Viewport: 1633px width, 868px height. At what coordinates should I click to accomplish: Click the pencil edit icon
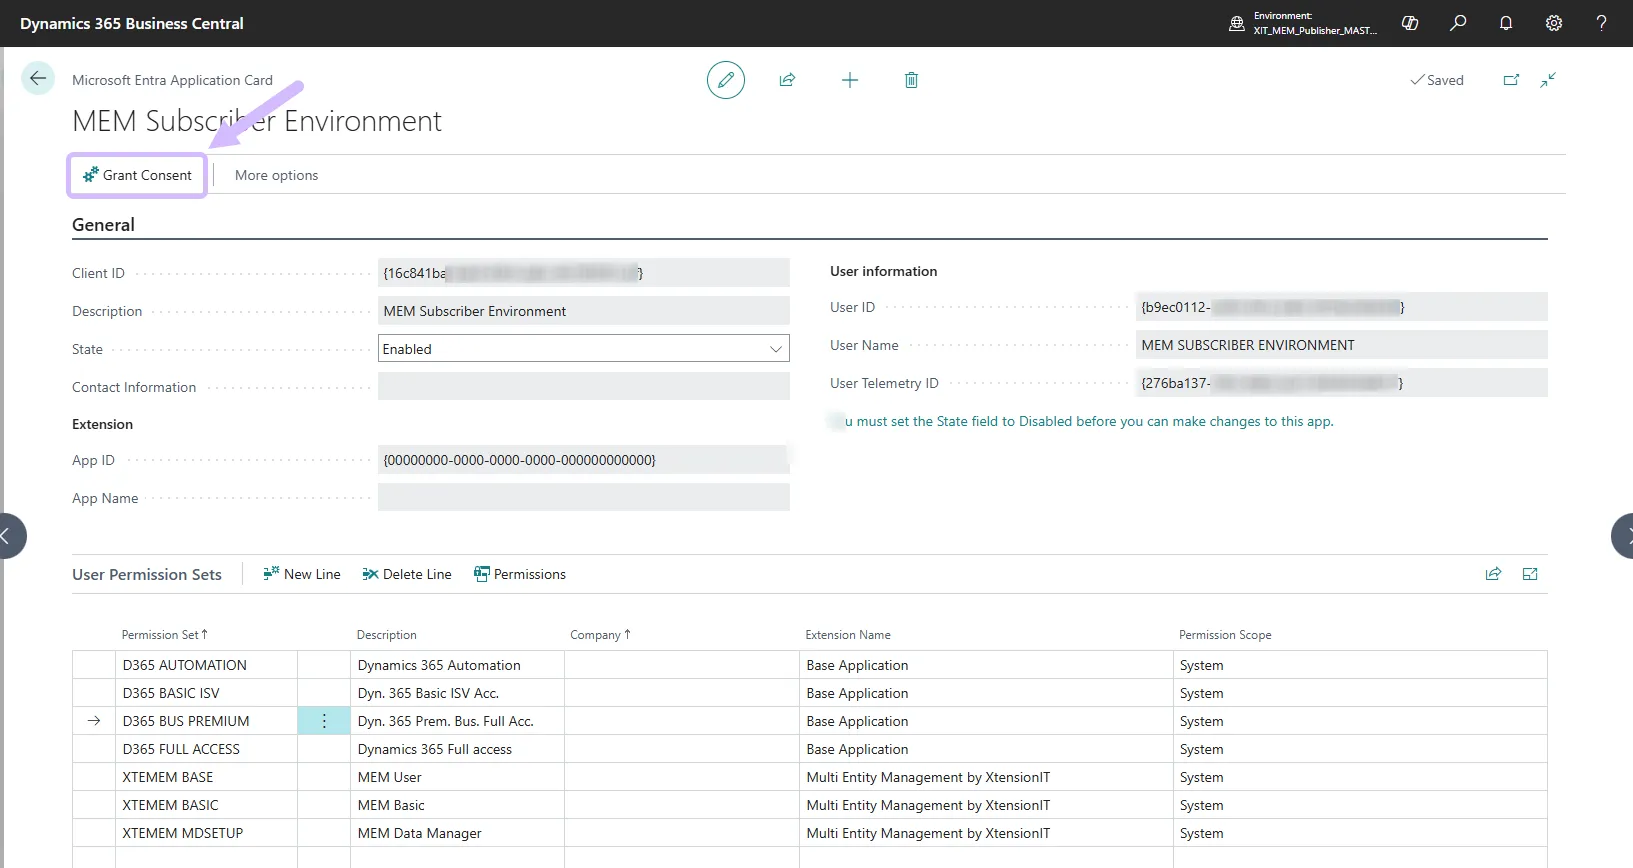pyautogui.click(x=725, y=80)
